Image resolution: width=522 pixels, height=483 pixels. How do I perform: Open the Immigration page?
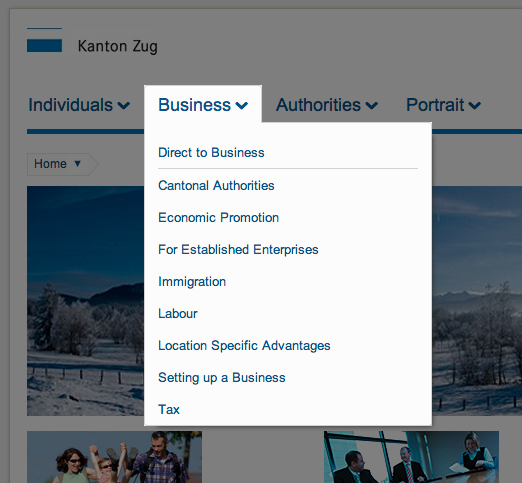192,282
